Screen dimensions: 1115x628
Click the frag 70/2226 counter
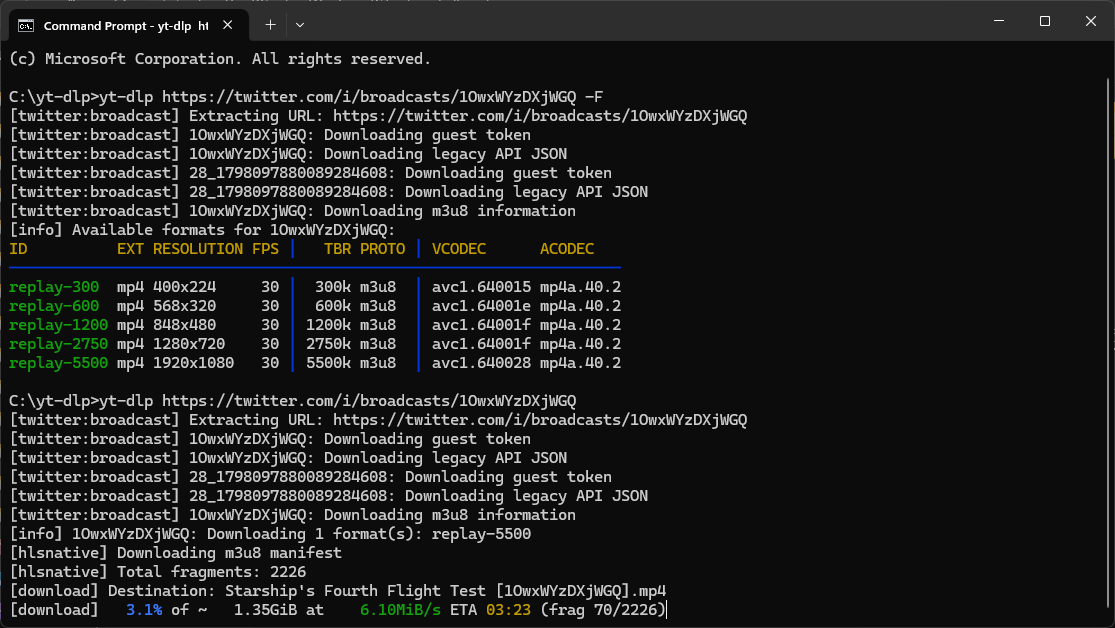[x=603, y=610]
